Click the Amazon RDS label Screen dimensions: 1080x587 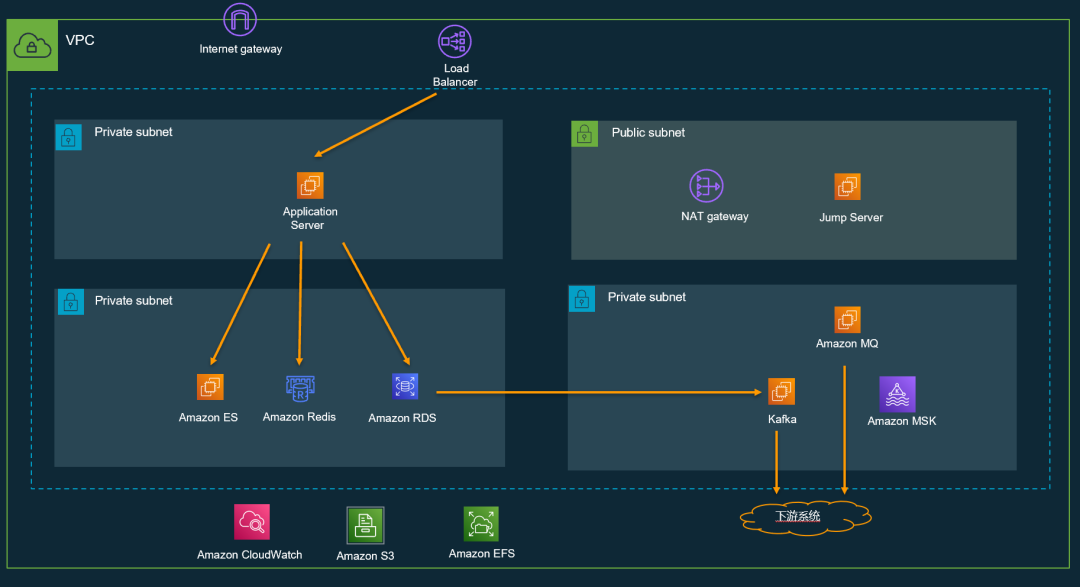[402, 418]
